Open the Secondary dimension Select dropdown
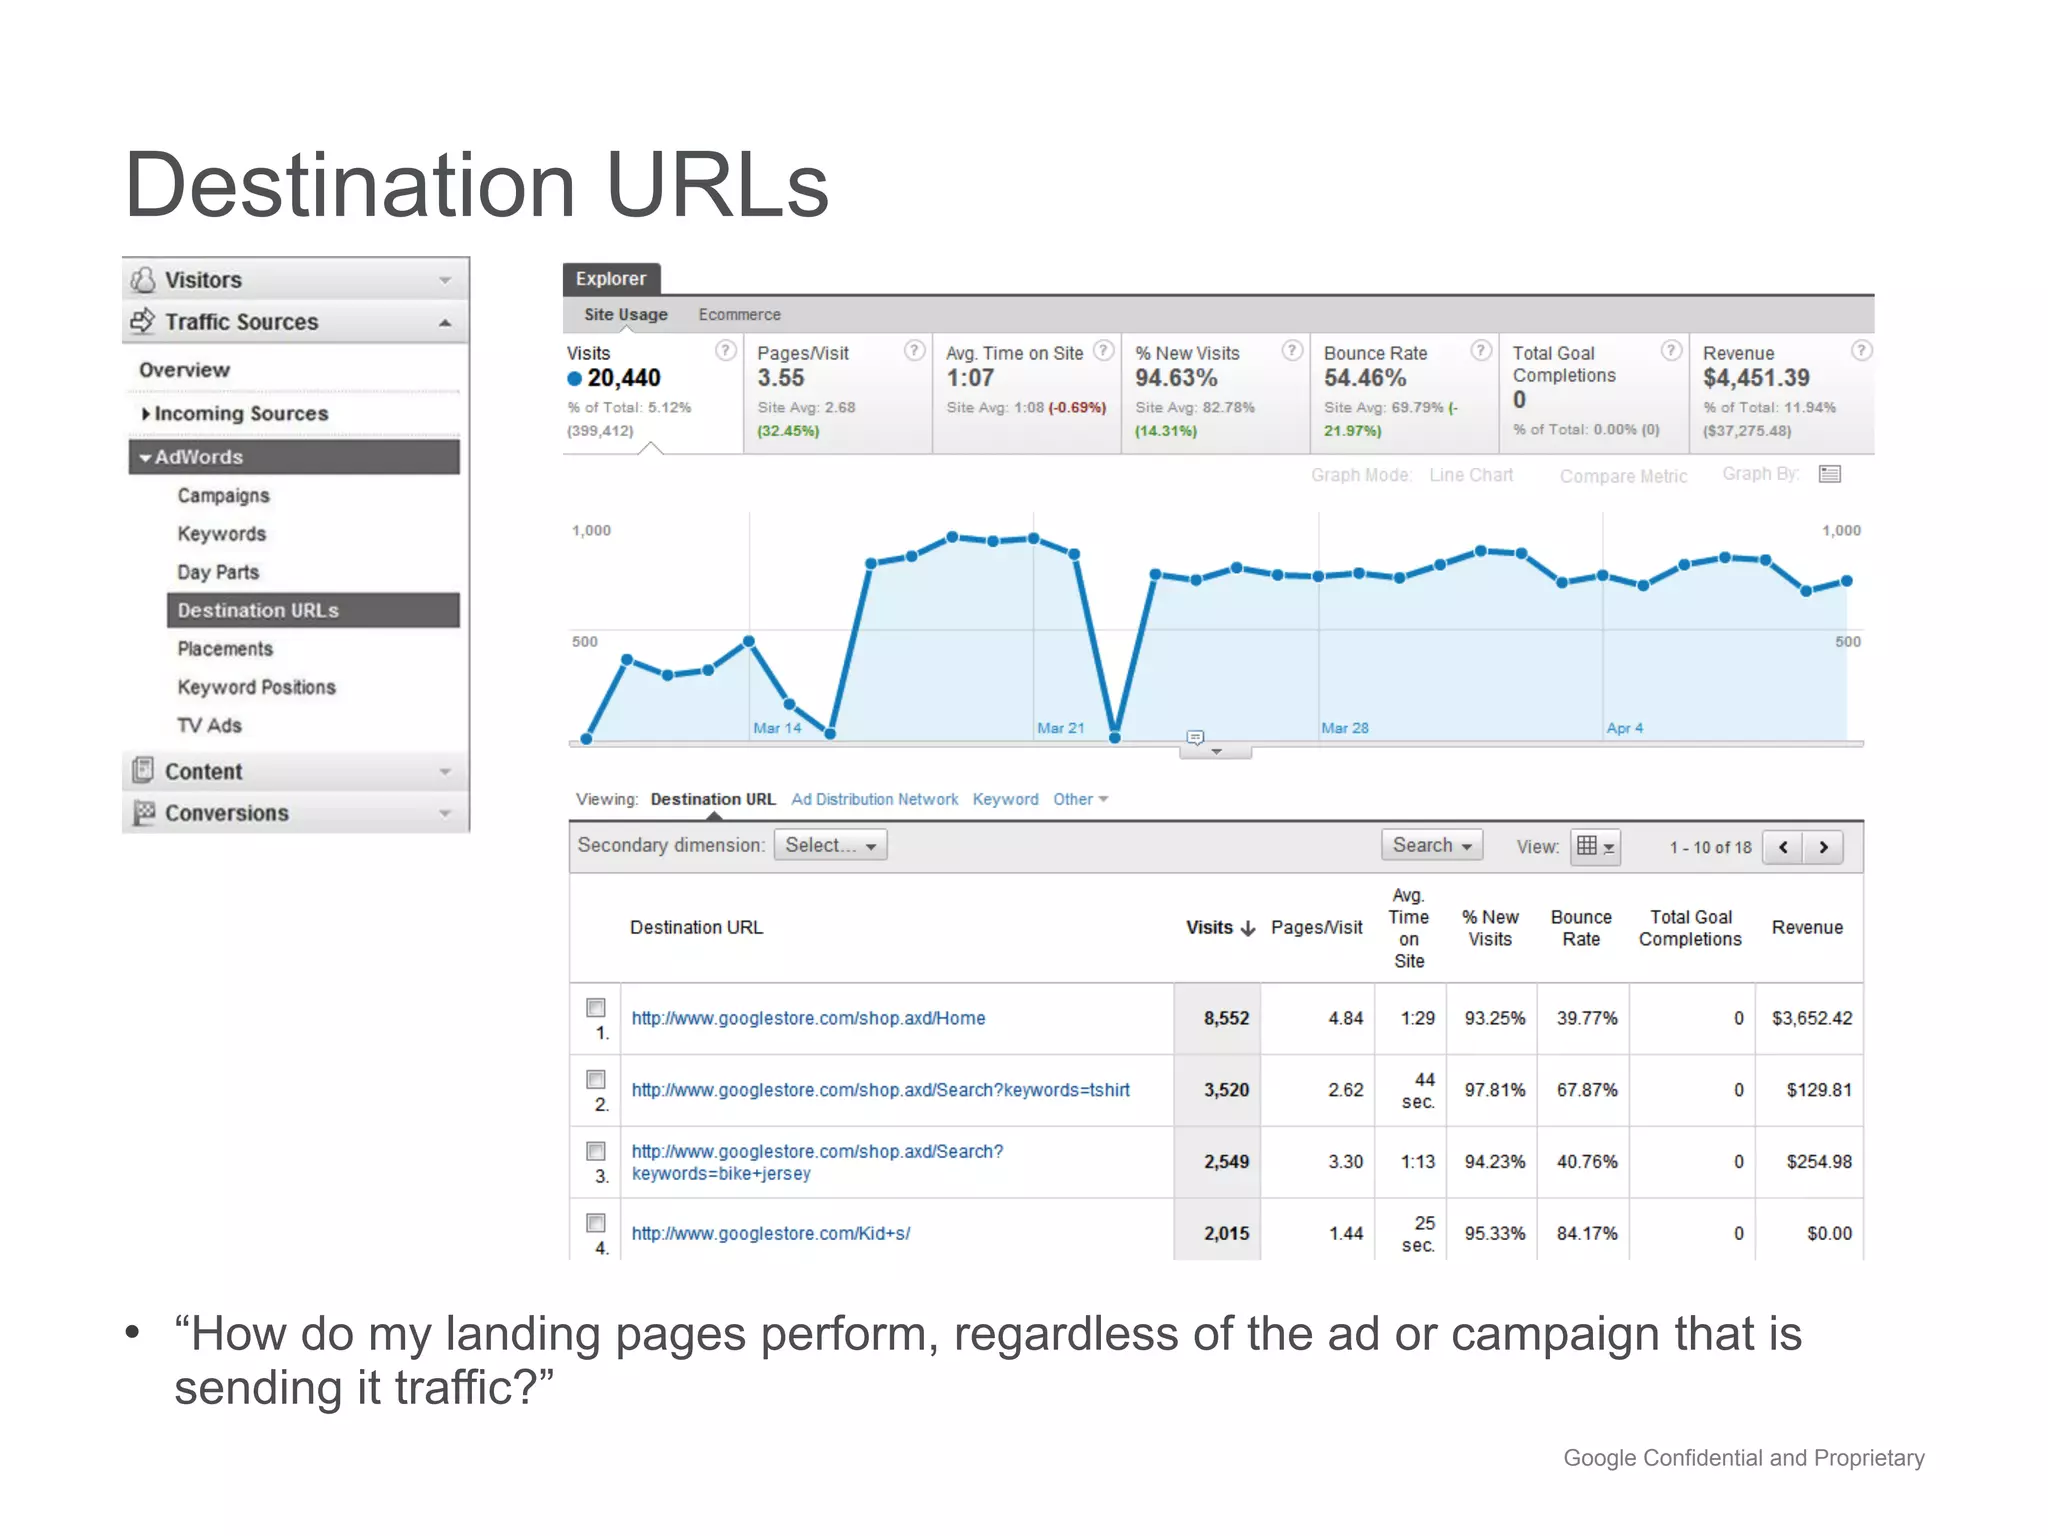The image size is (2048, 1536). (830, 845)
